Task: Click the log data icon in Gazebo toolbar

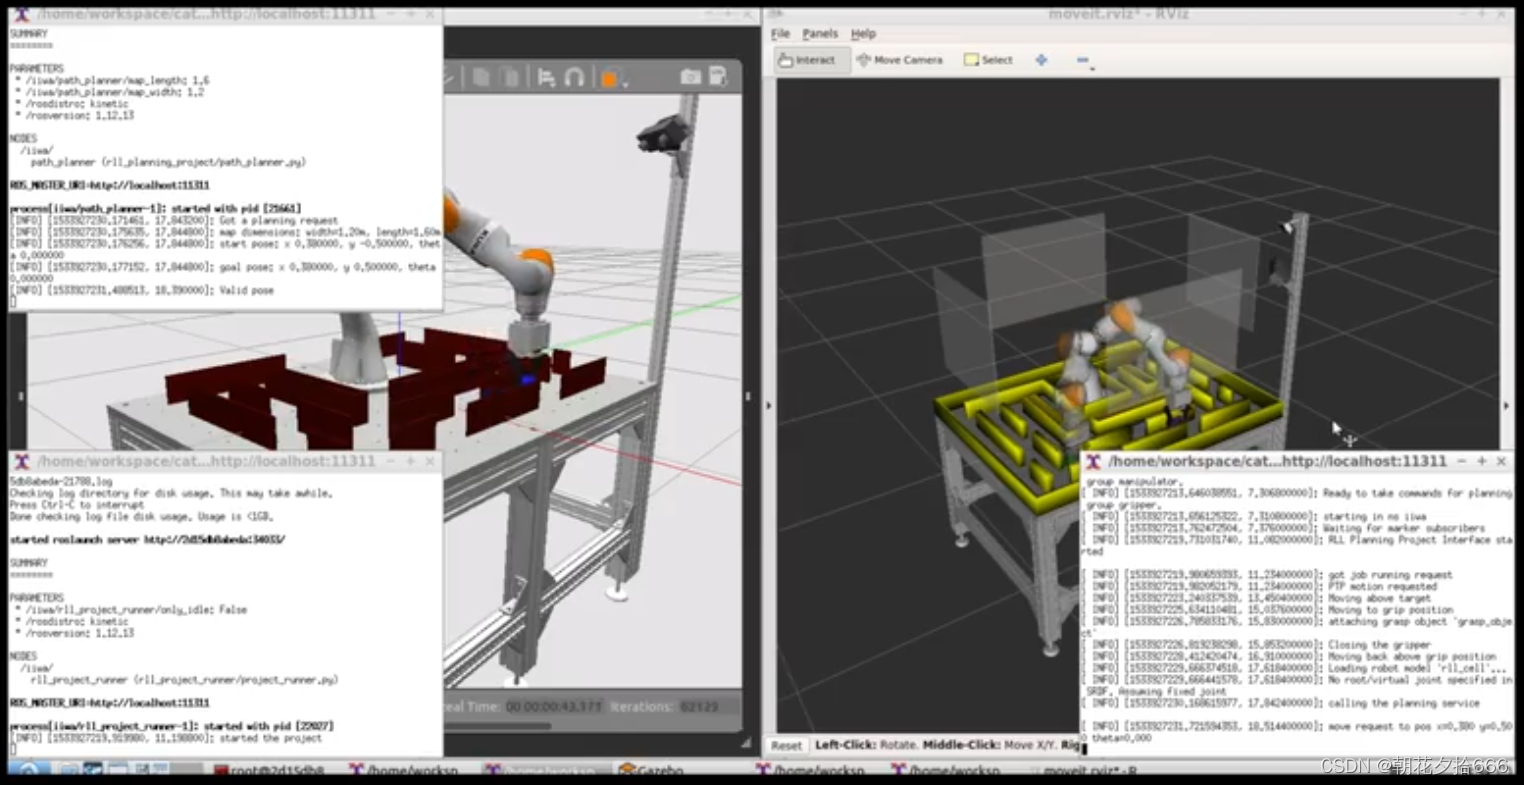Action: click(x=718, y=77)
